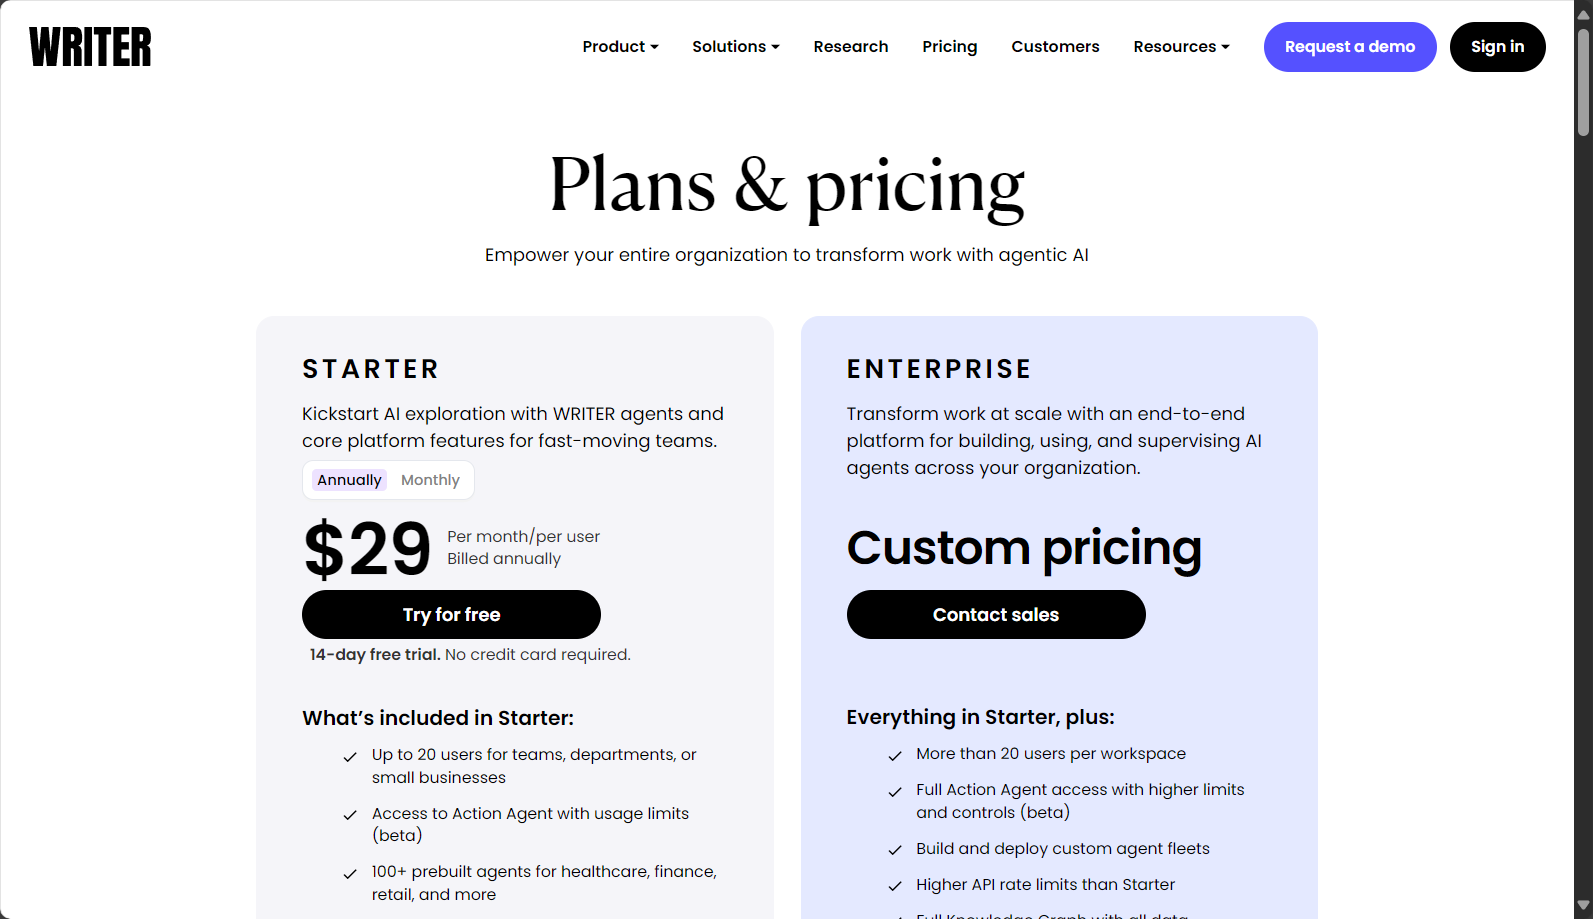Click checkmark next to 'Build and deploy custom agent fleets'

click(895, 851)
